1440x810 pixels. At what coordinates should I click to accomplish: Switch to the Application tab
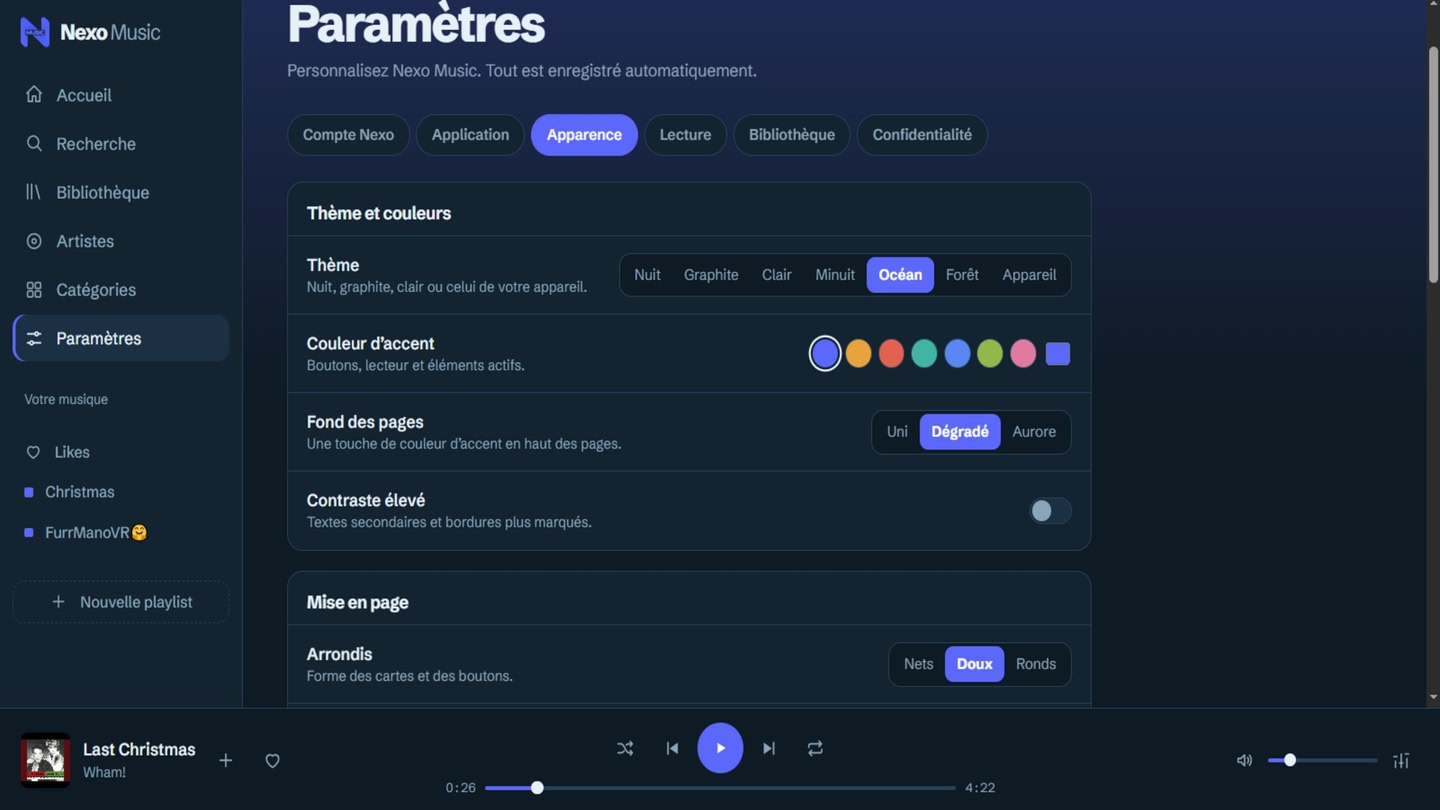click(470, 135)
